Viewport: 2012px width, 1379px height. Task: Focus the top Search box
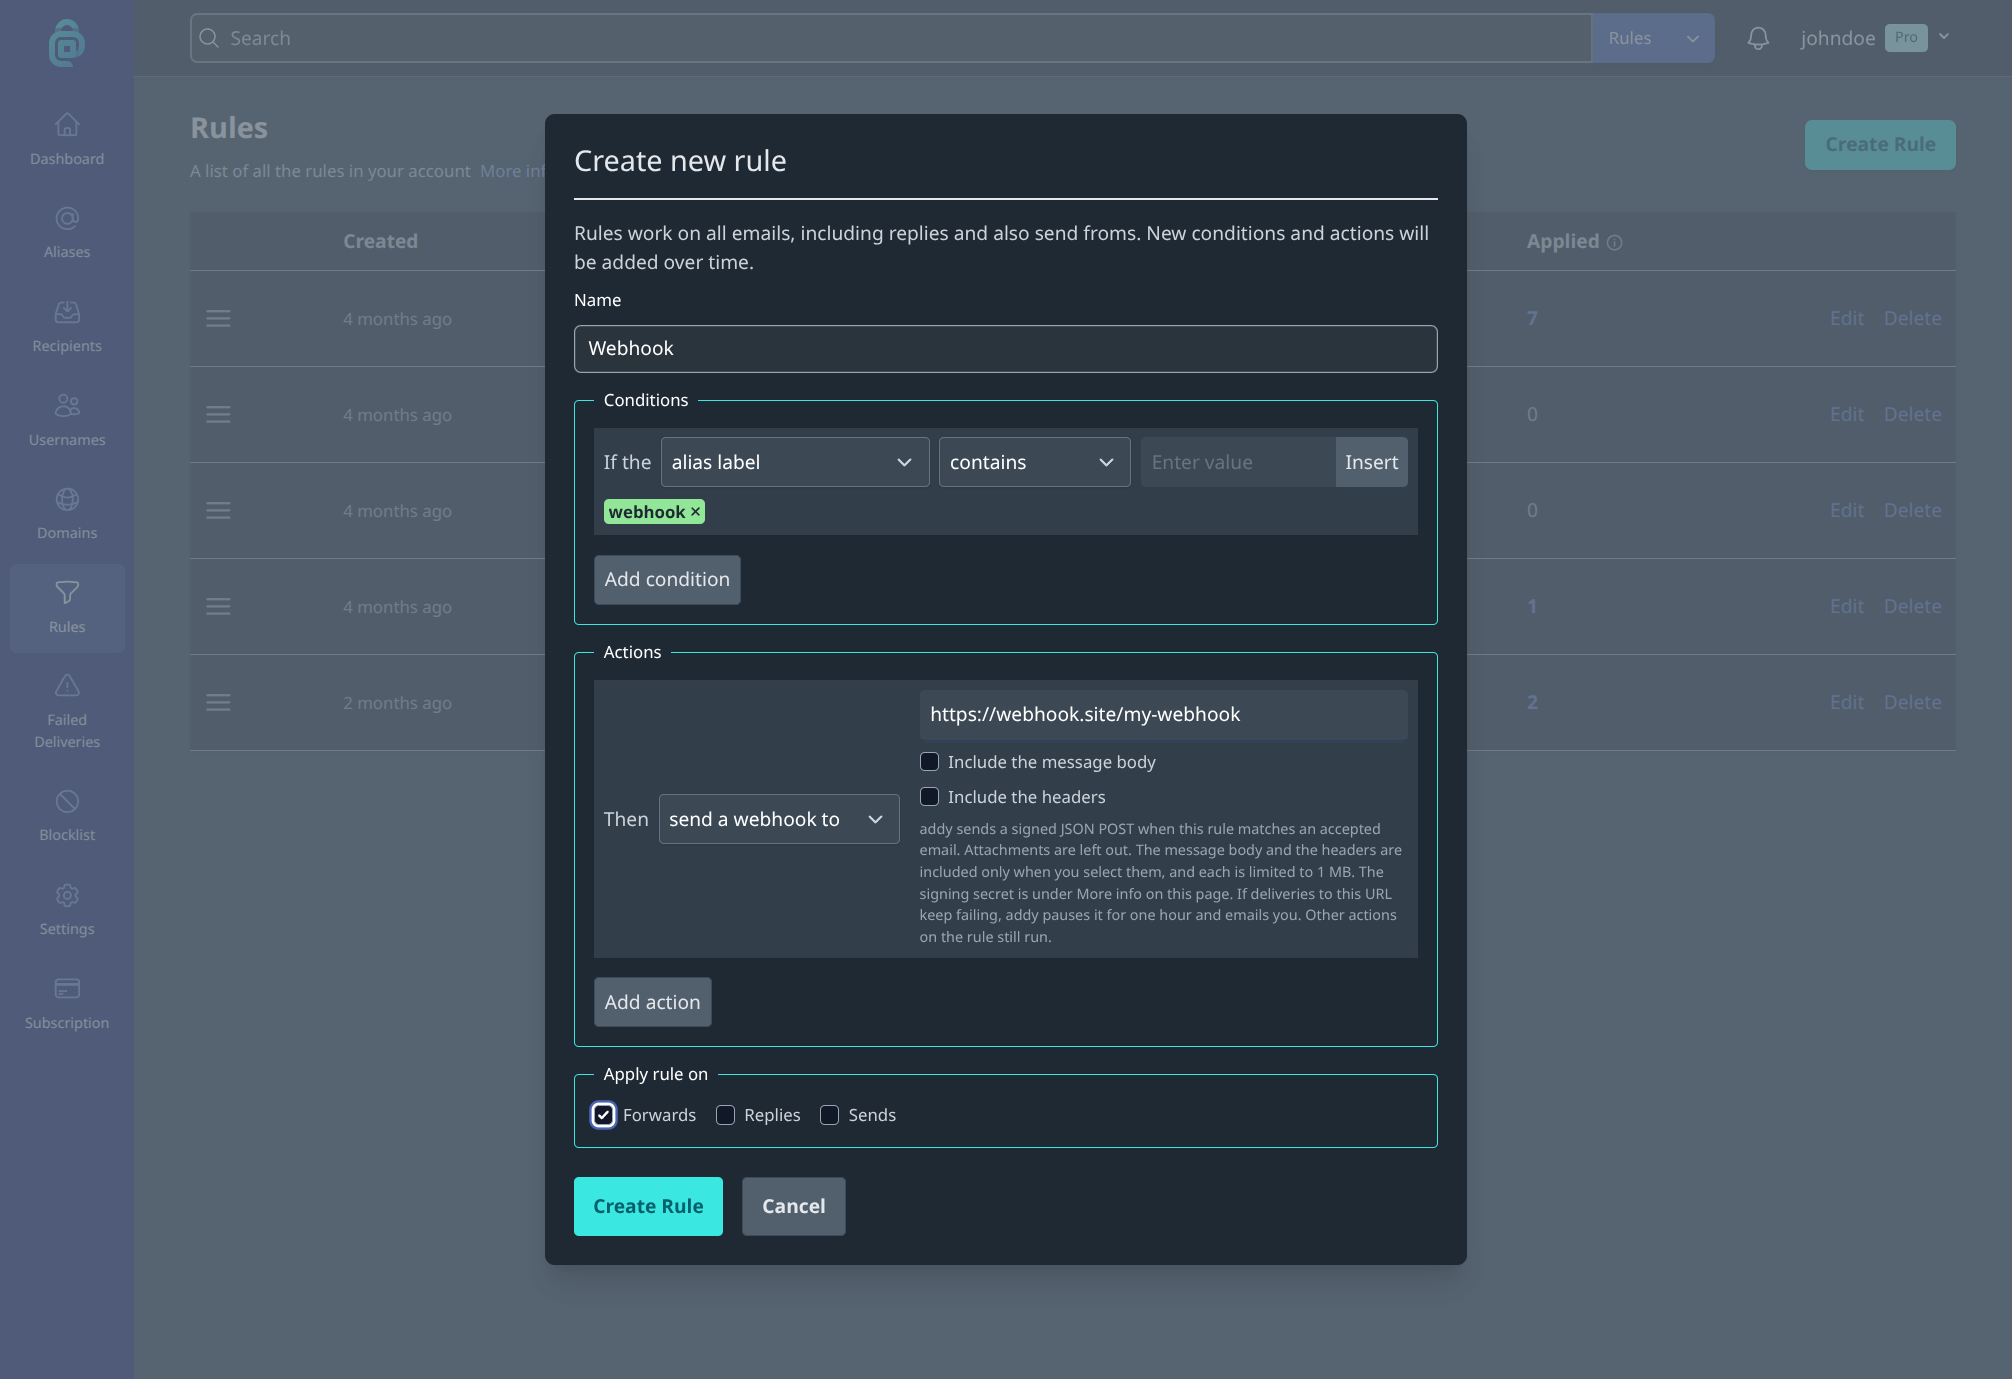pyautogui.click(x=890, y=38)
